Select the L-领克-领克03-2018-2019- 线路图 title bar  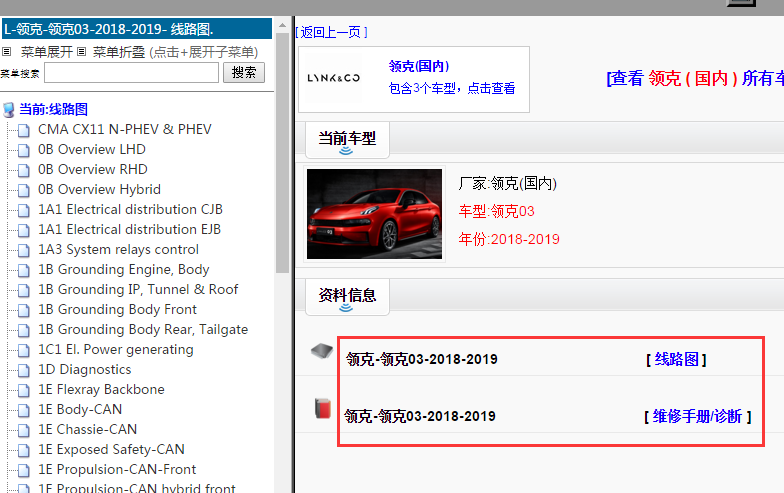click(136, 28)
